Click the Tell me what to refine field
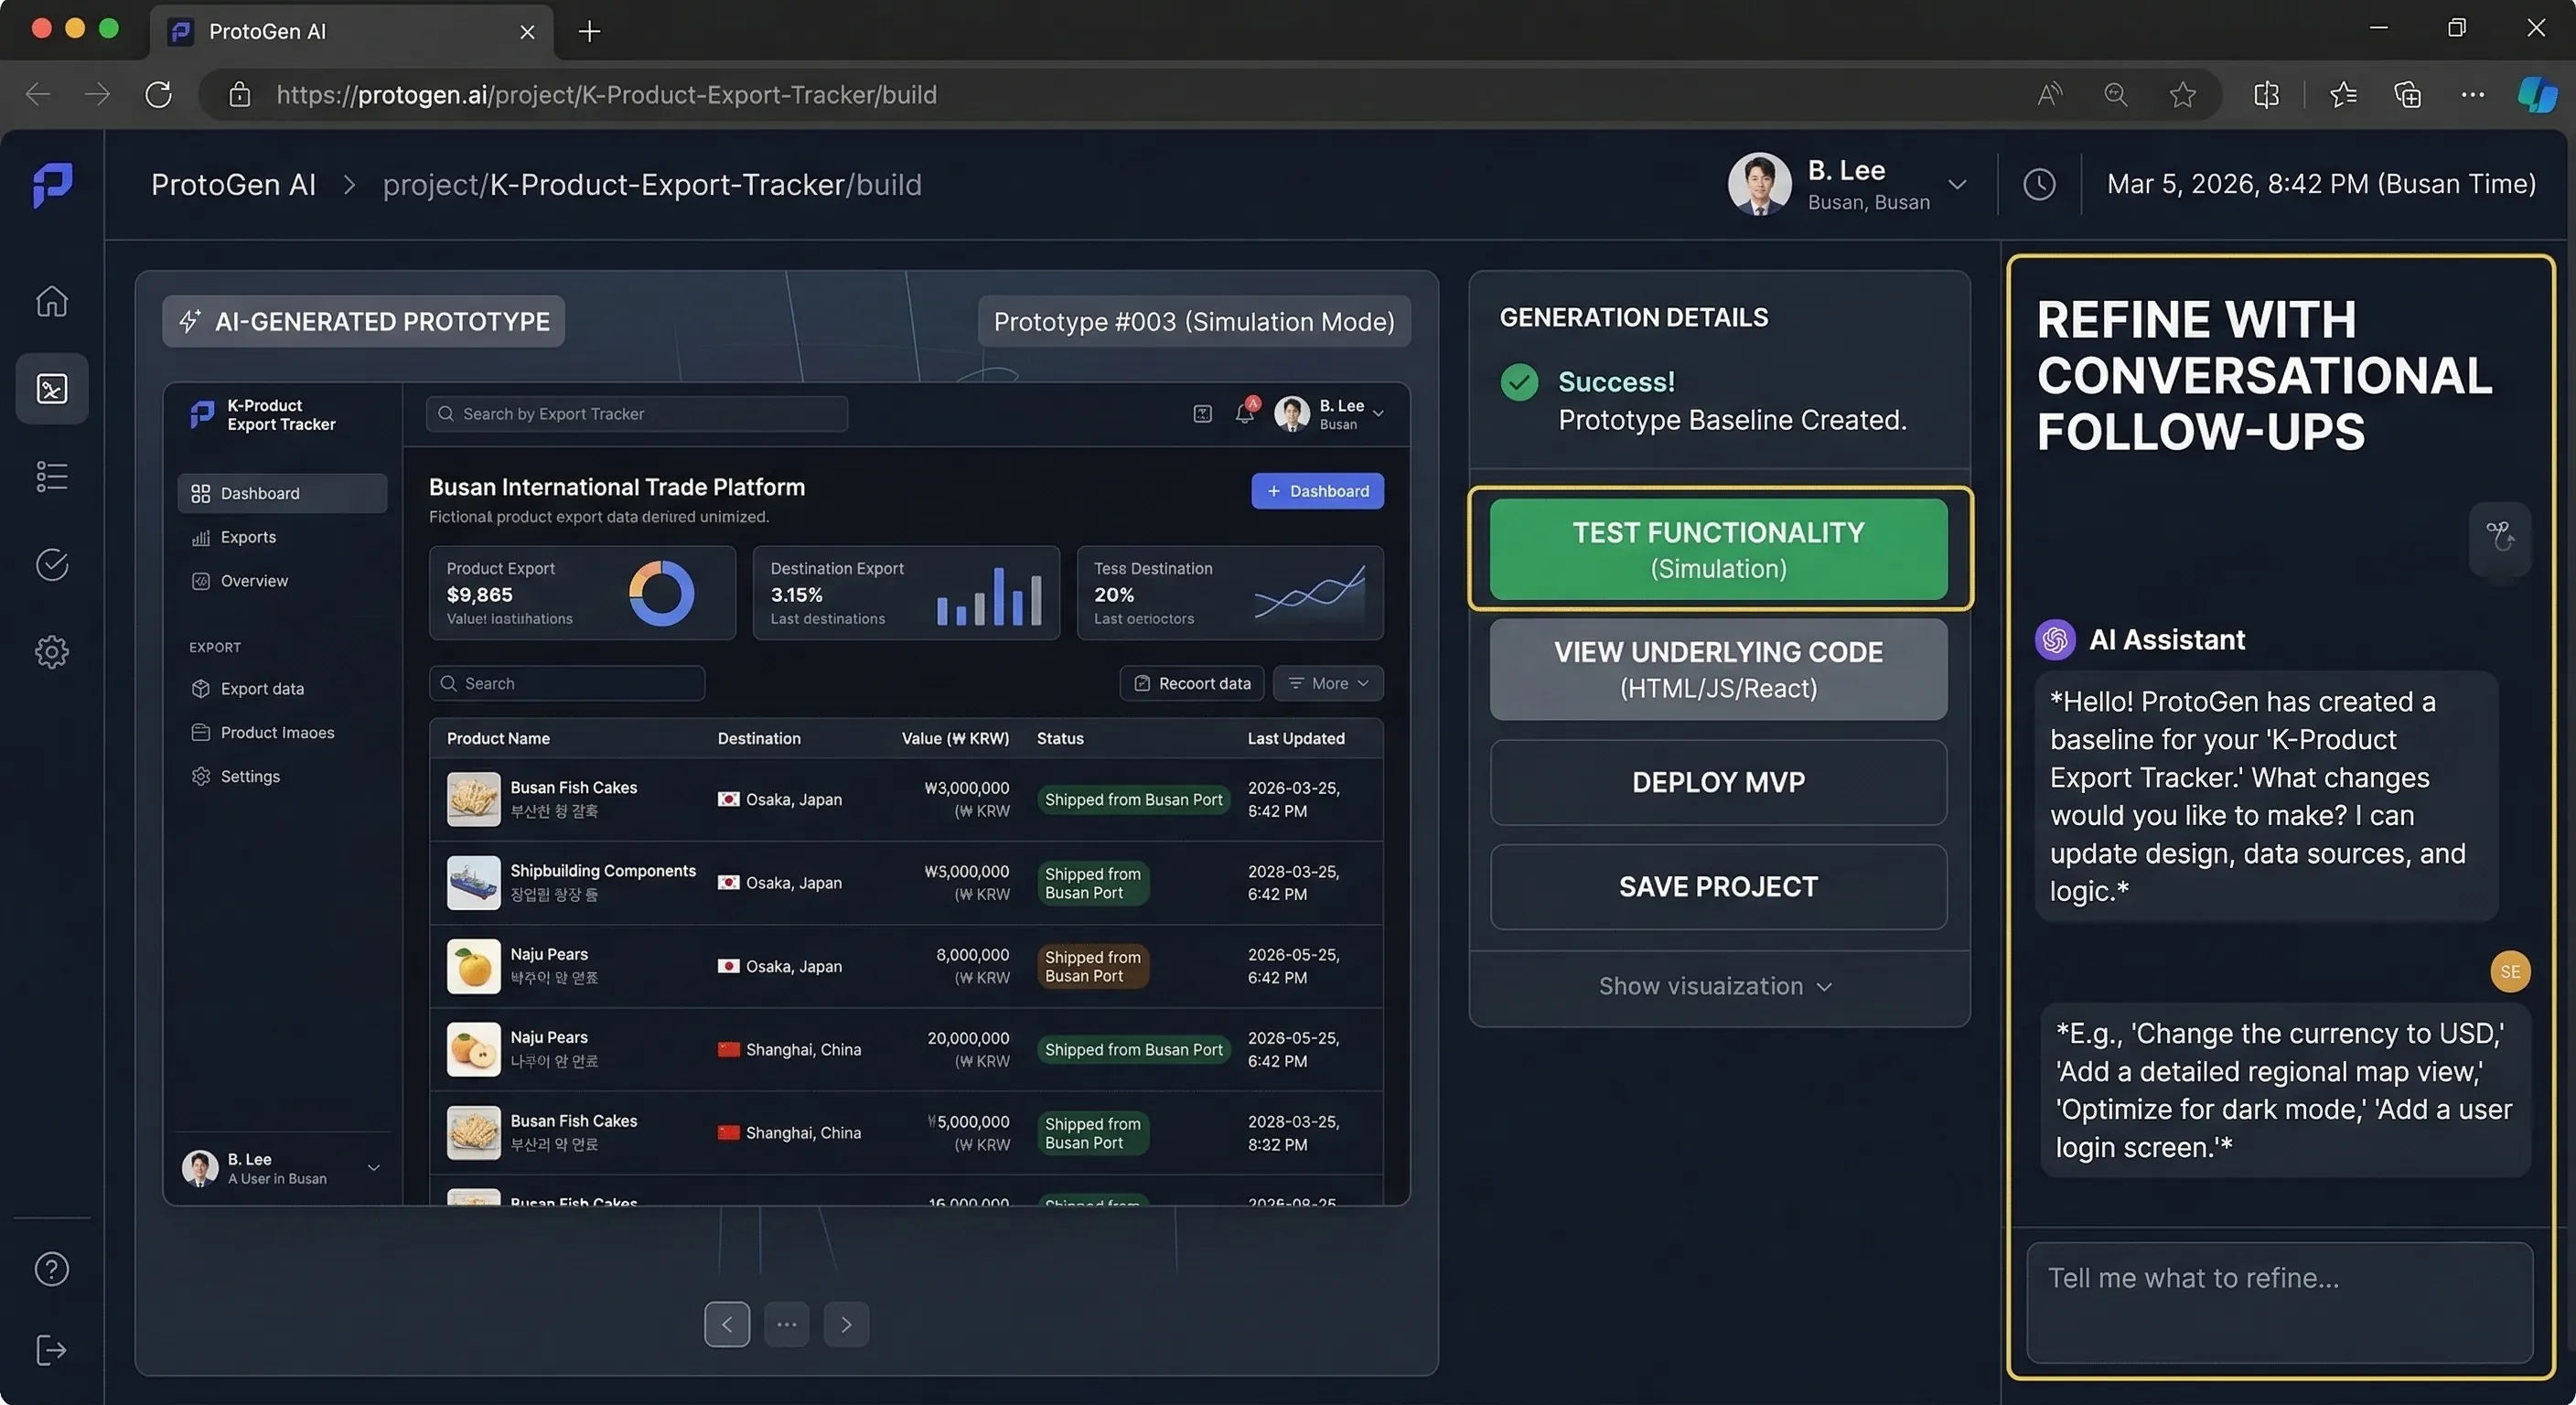 pos(2279,1302)
